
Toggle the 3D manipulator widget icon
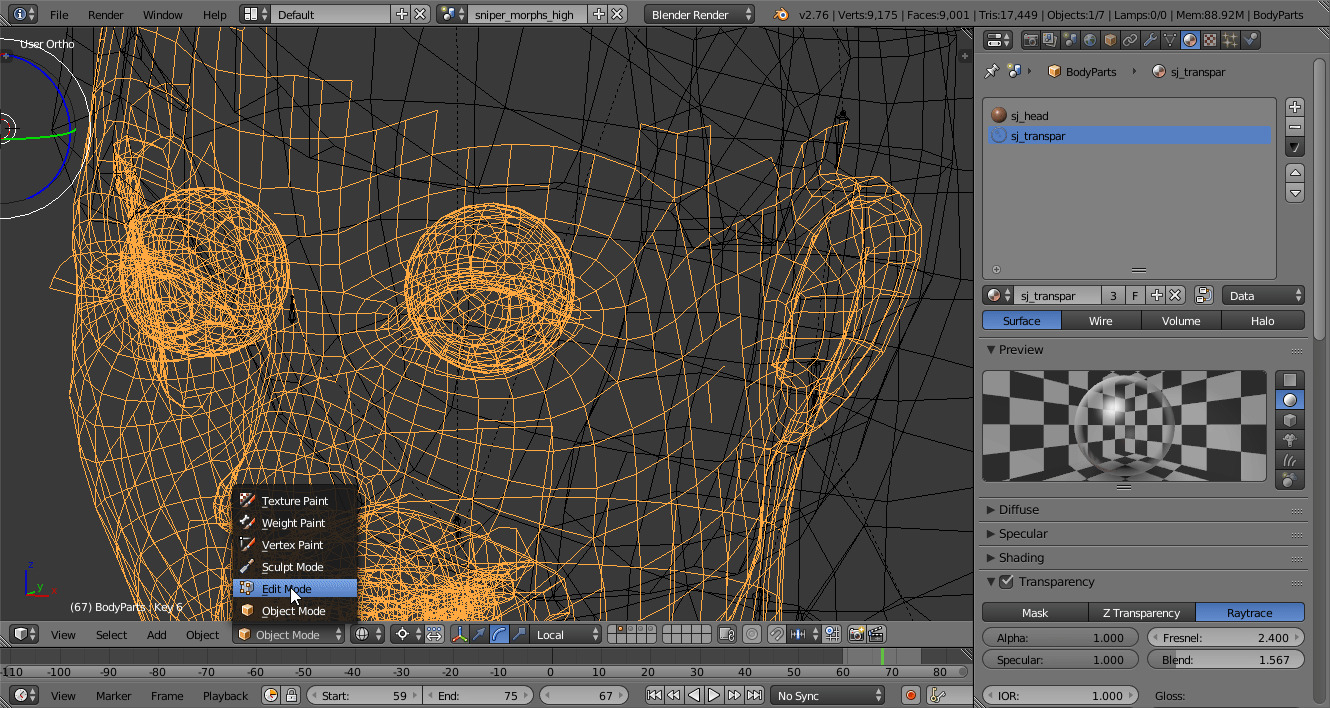460,634
